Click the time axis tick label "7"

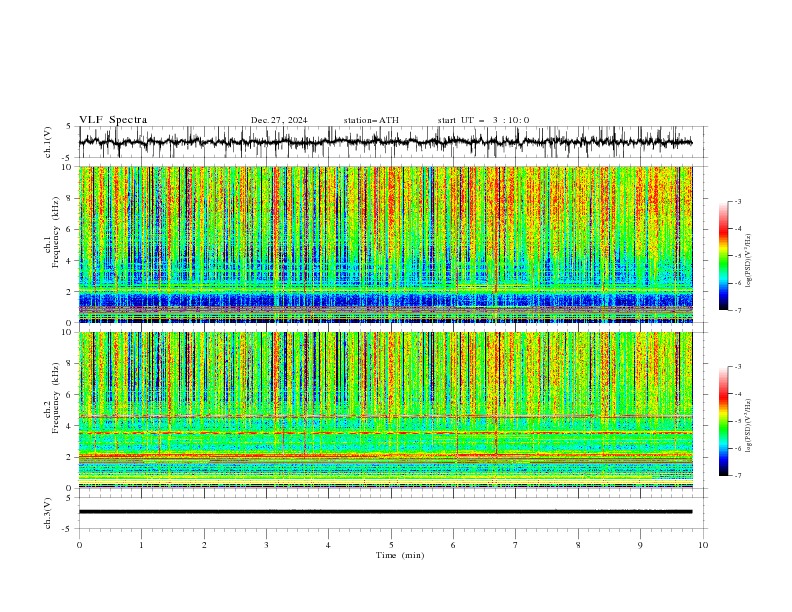pyautogui.click(x=516, y=545)
